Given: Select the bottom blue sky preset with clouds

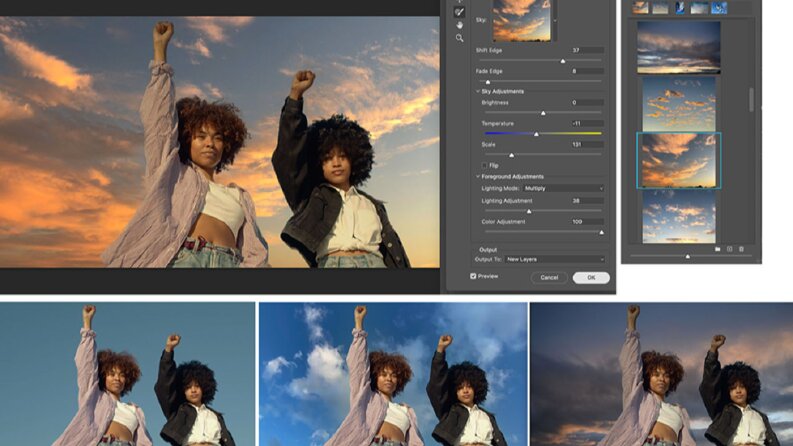Looking at the screenshot, I should [x=679, y=216].
